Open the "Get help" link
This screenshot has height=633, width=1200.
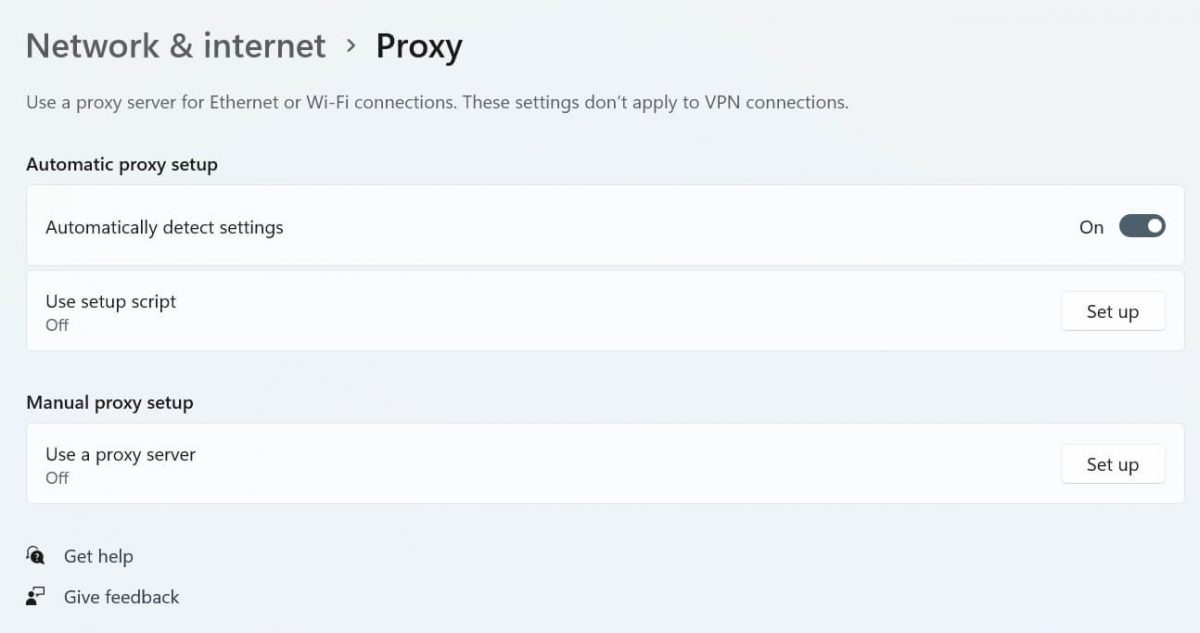pyautogui.click(x=97, y=556)
